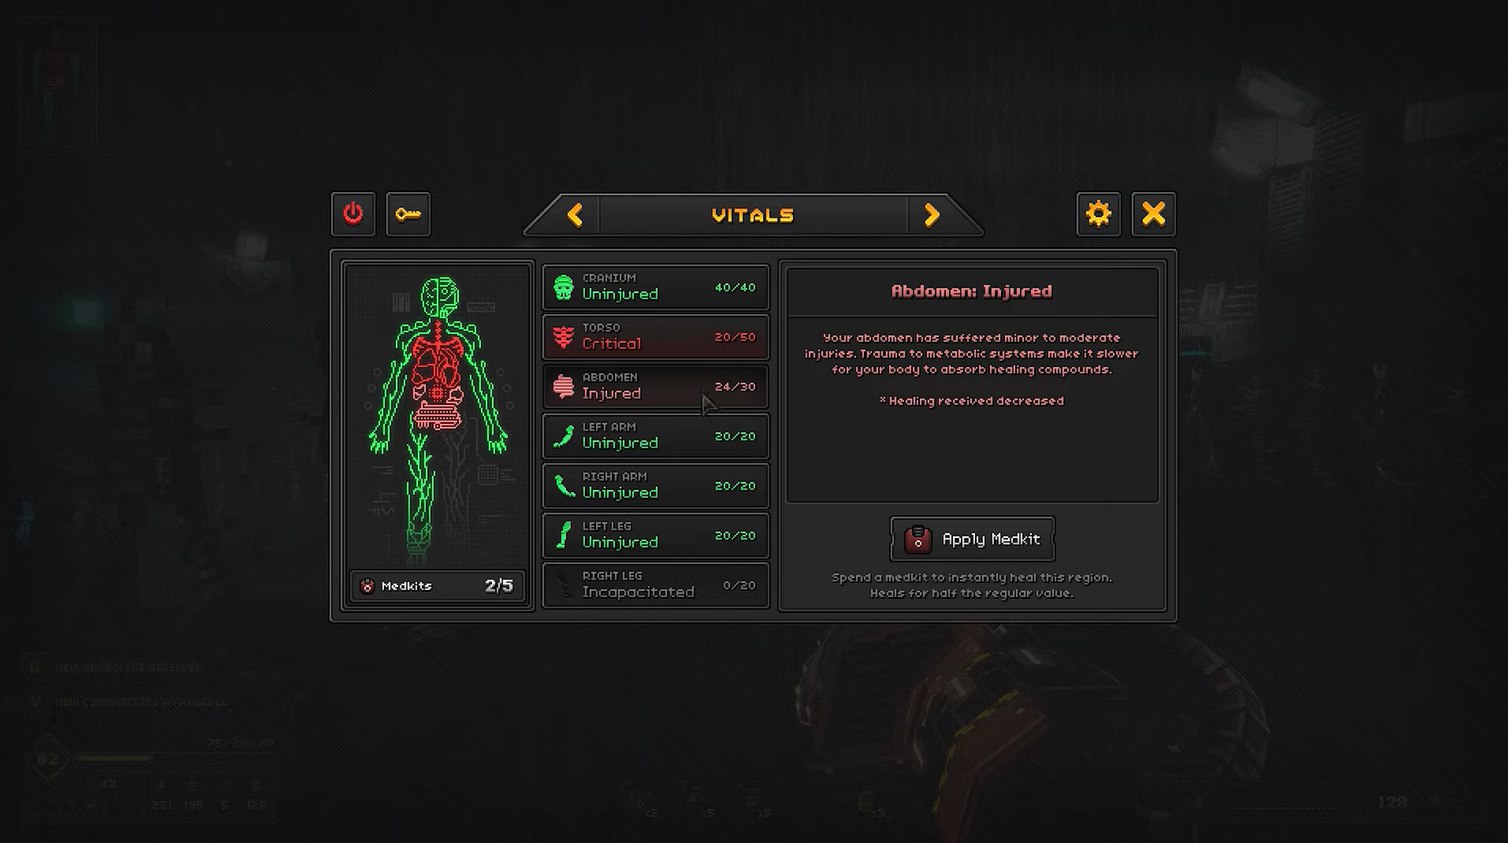Image resolution: width=1508 pixels, height=843 pixels.
Task: Select the Abdomen Injured row
Action: (656, 386)
